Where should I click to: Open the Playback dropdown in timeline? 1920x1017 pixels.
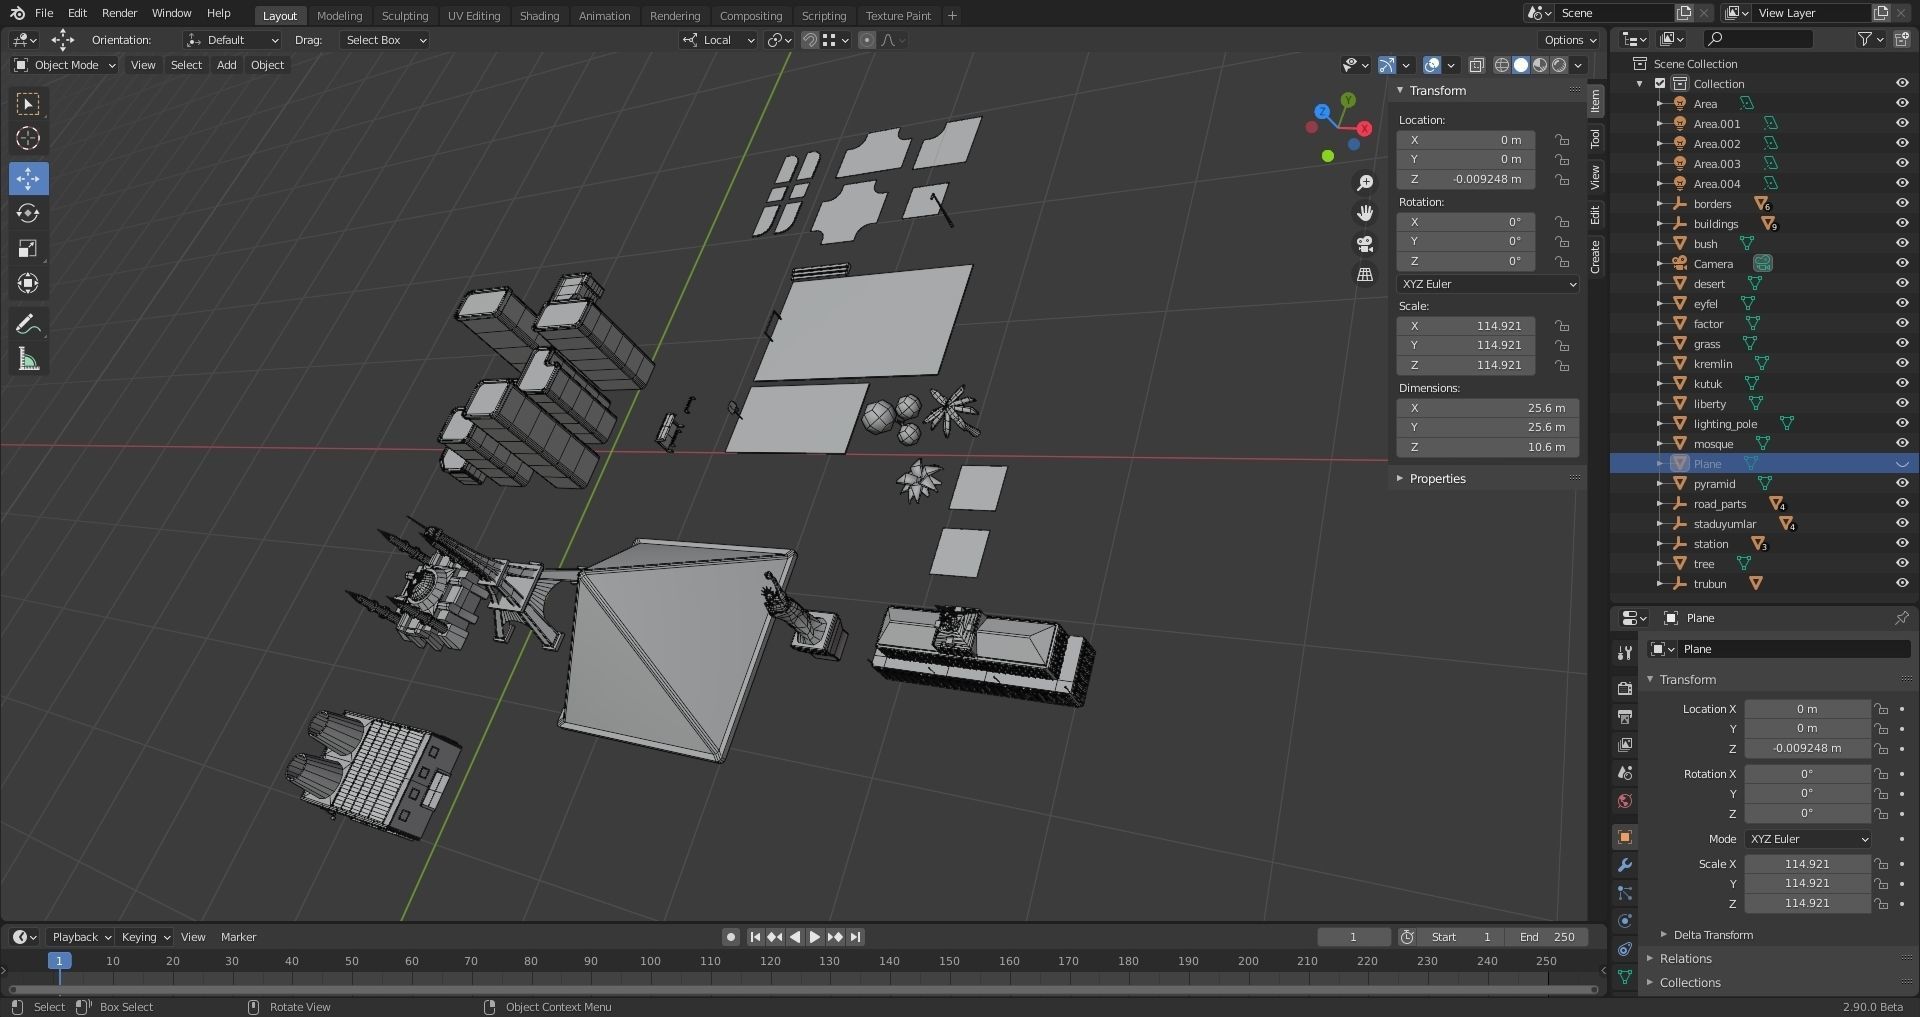coord(81,937)
